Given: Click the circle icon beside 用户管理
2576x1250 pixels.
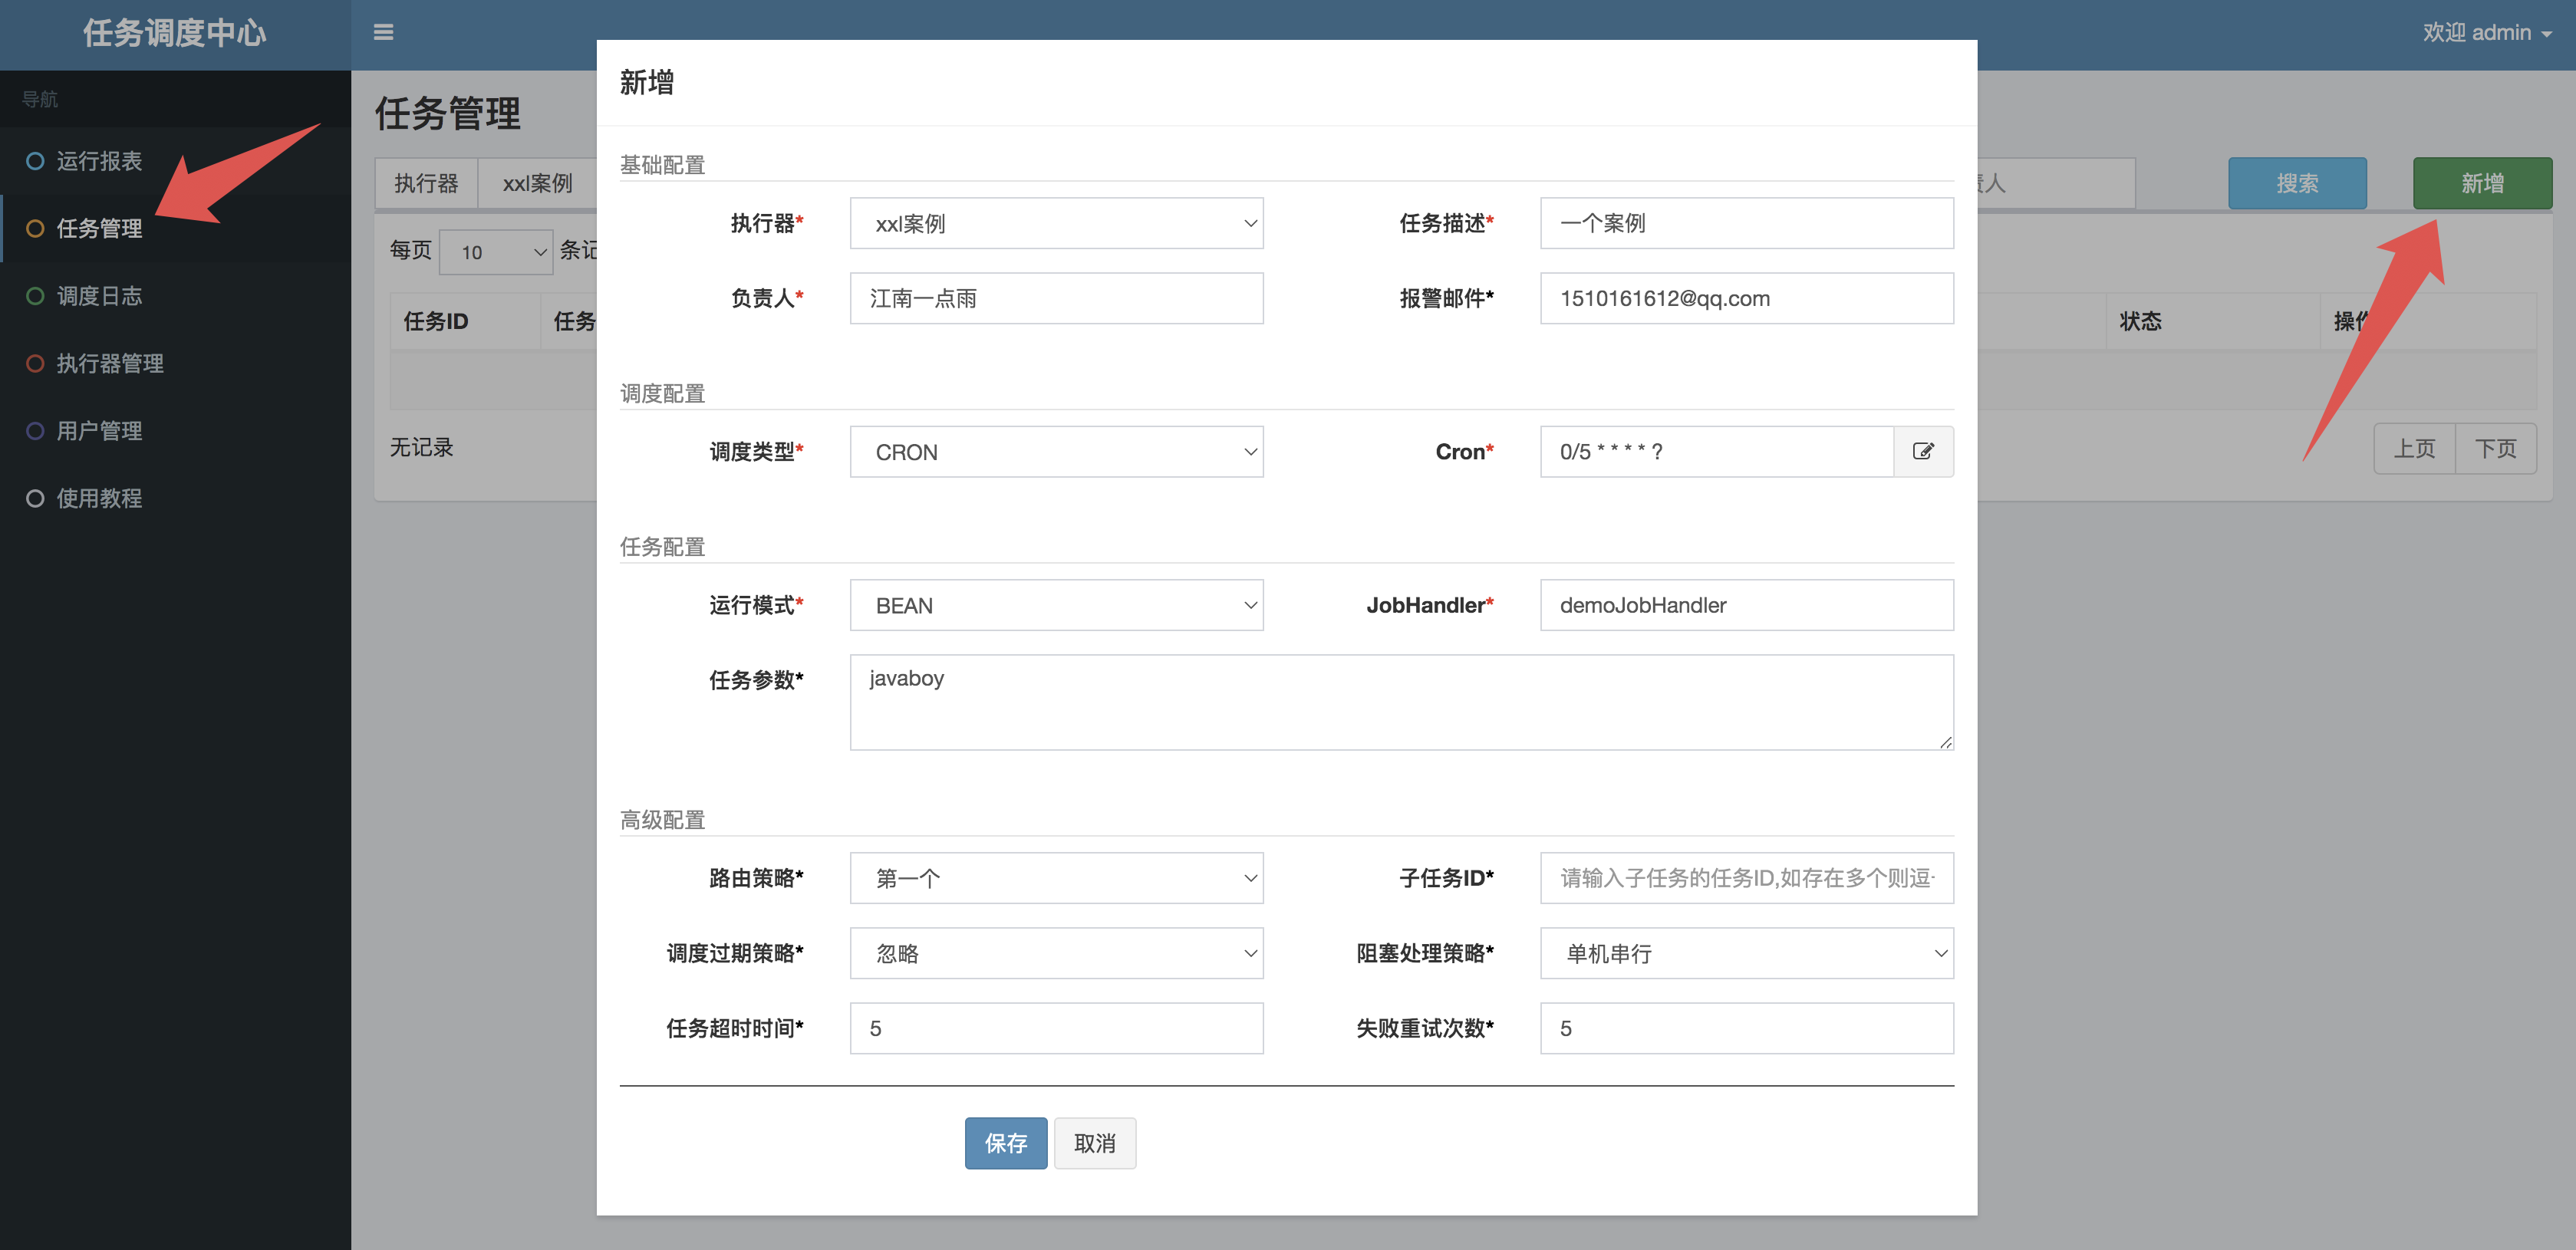Looking at the screenshot, I should point(35,431).
